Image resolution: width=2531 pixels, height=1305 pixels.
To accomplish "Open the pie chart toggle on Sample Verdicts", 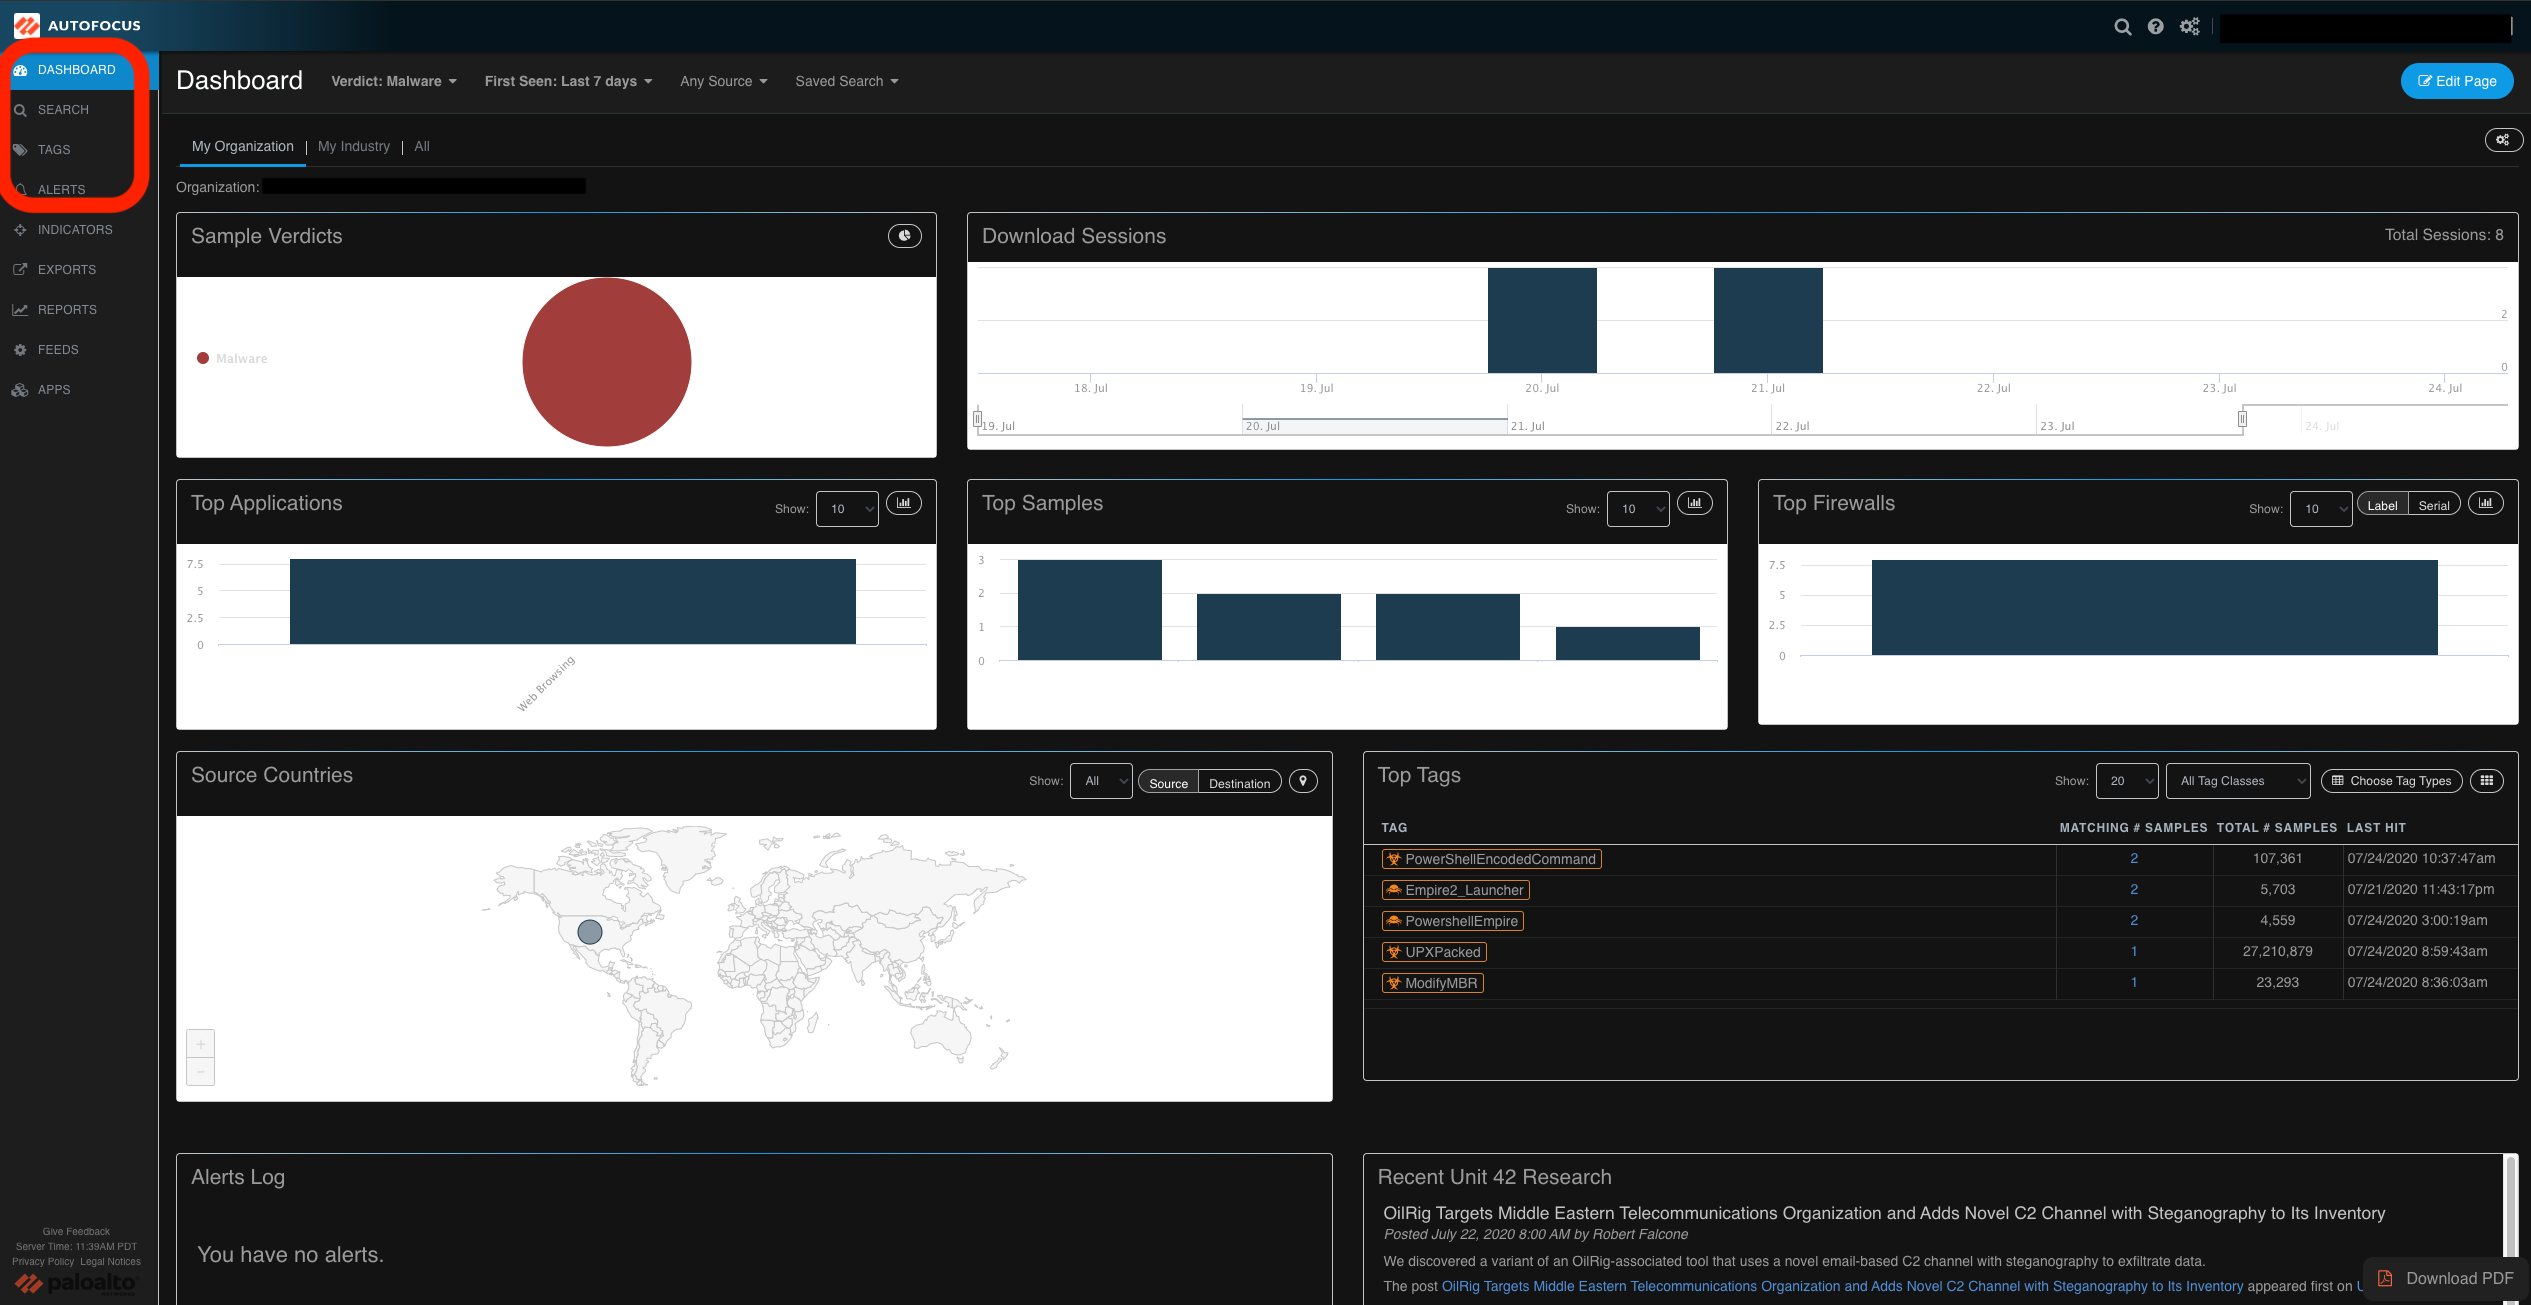I will [x=904, y=236].
